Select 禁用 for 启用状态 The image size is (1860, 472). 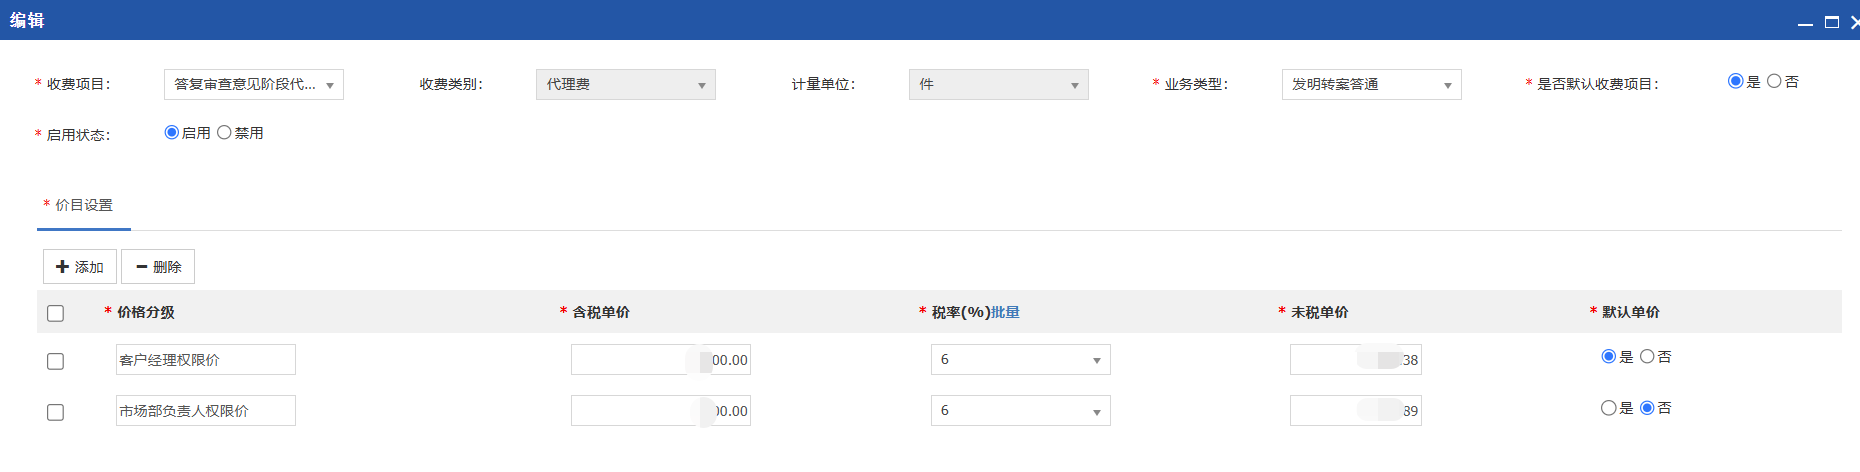pos(224,132)
